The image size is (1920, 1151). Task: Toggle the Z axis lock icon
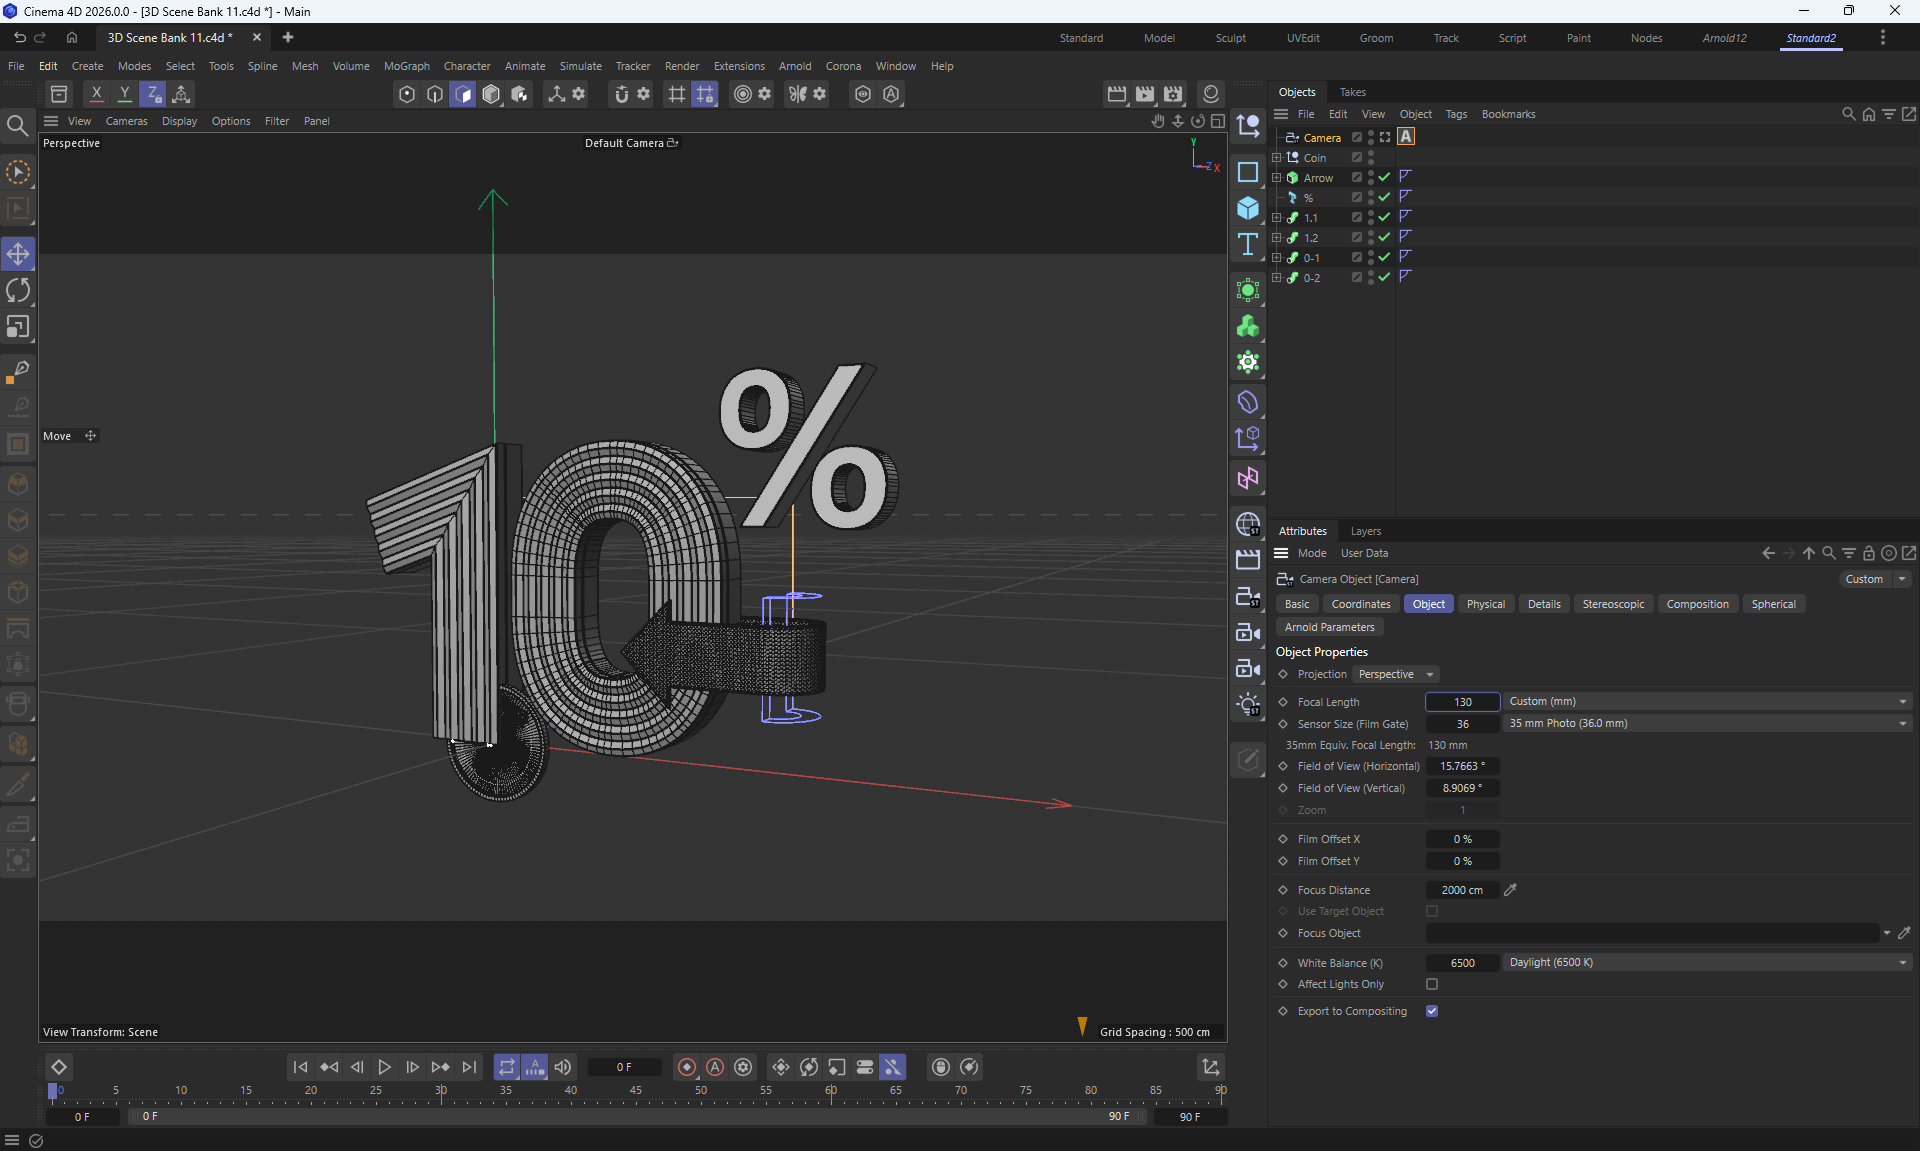153,94
